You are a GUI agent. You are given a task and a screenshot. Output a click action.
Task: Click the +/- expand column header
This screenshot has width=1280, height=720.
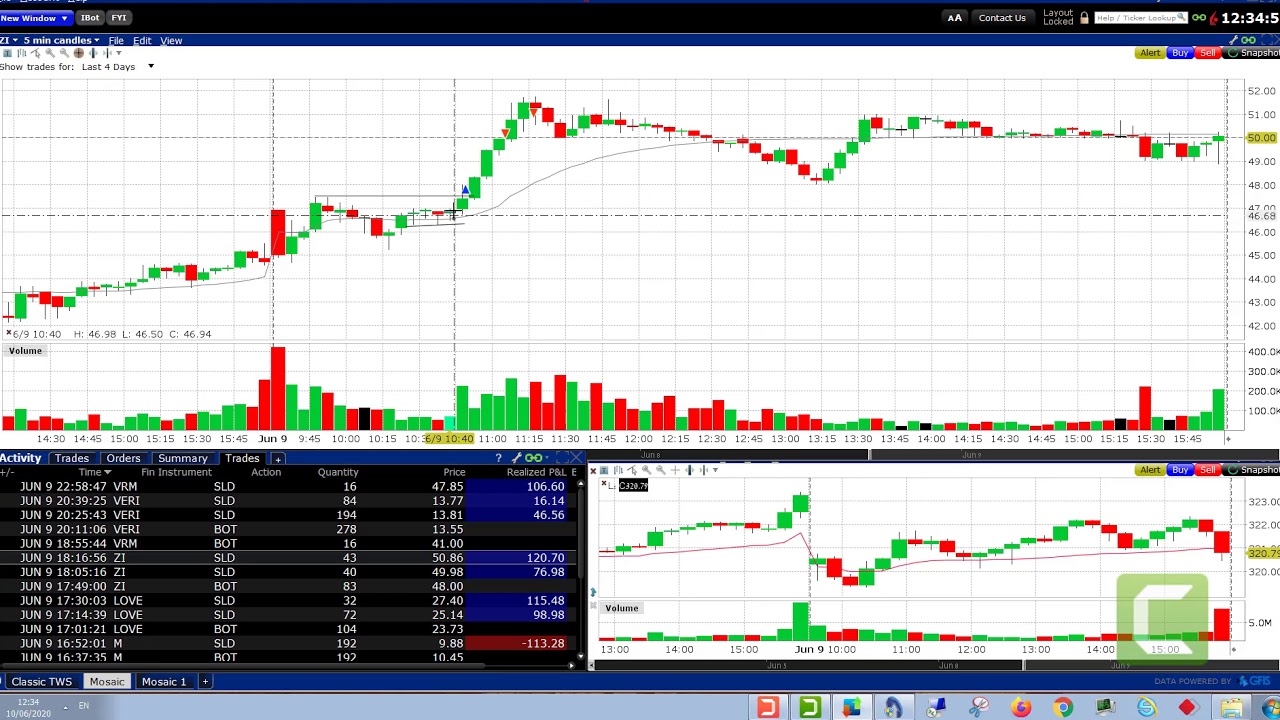7,472
